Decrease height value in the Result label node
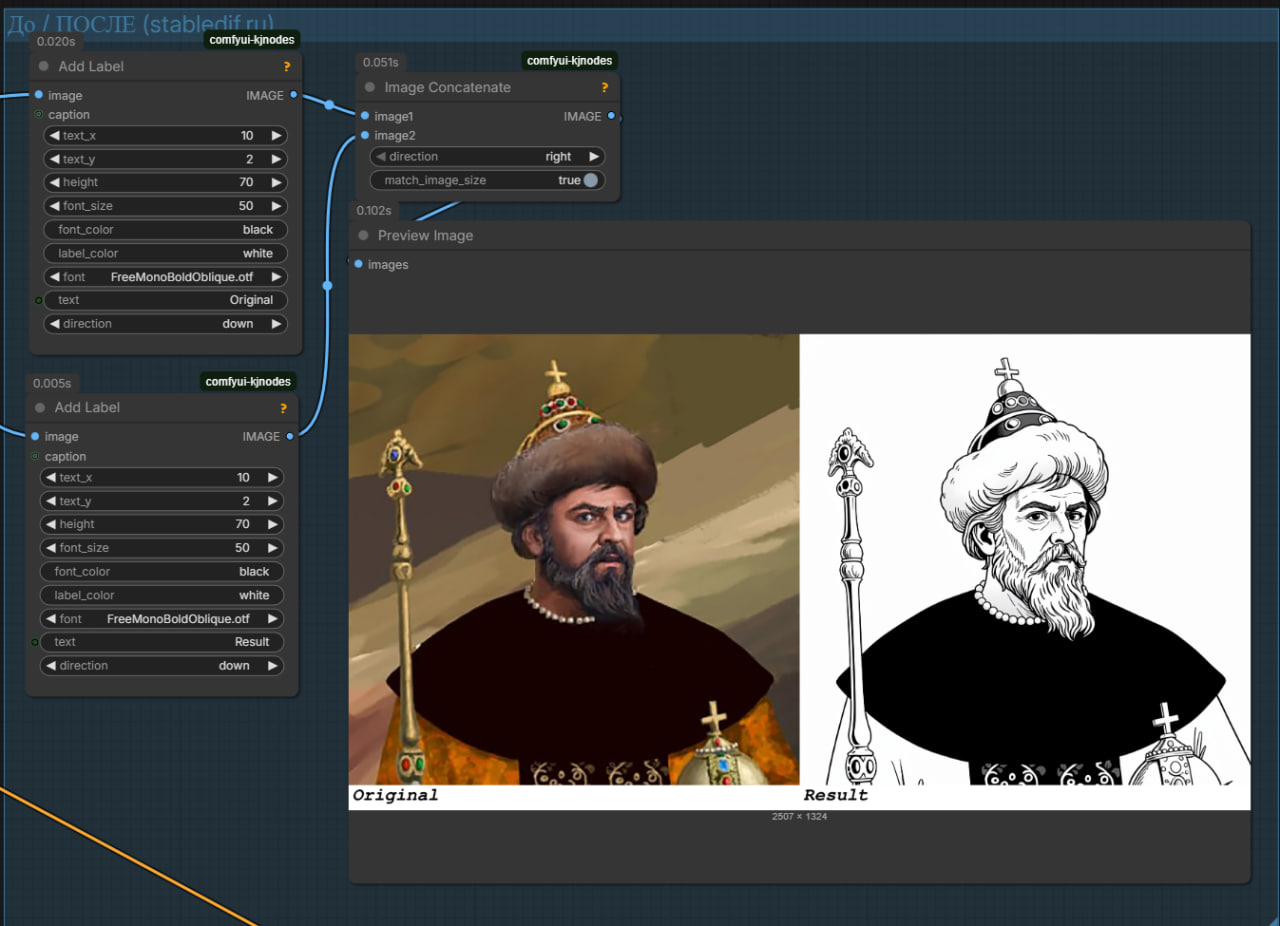The image size is (1280, 926). click(49, 524)
